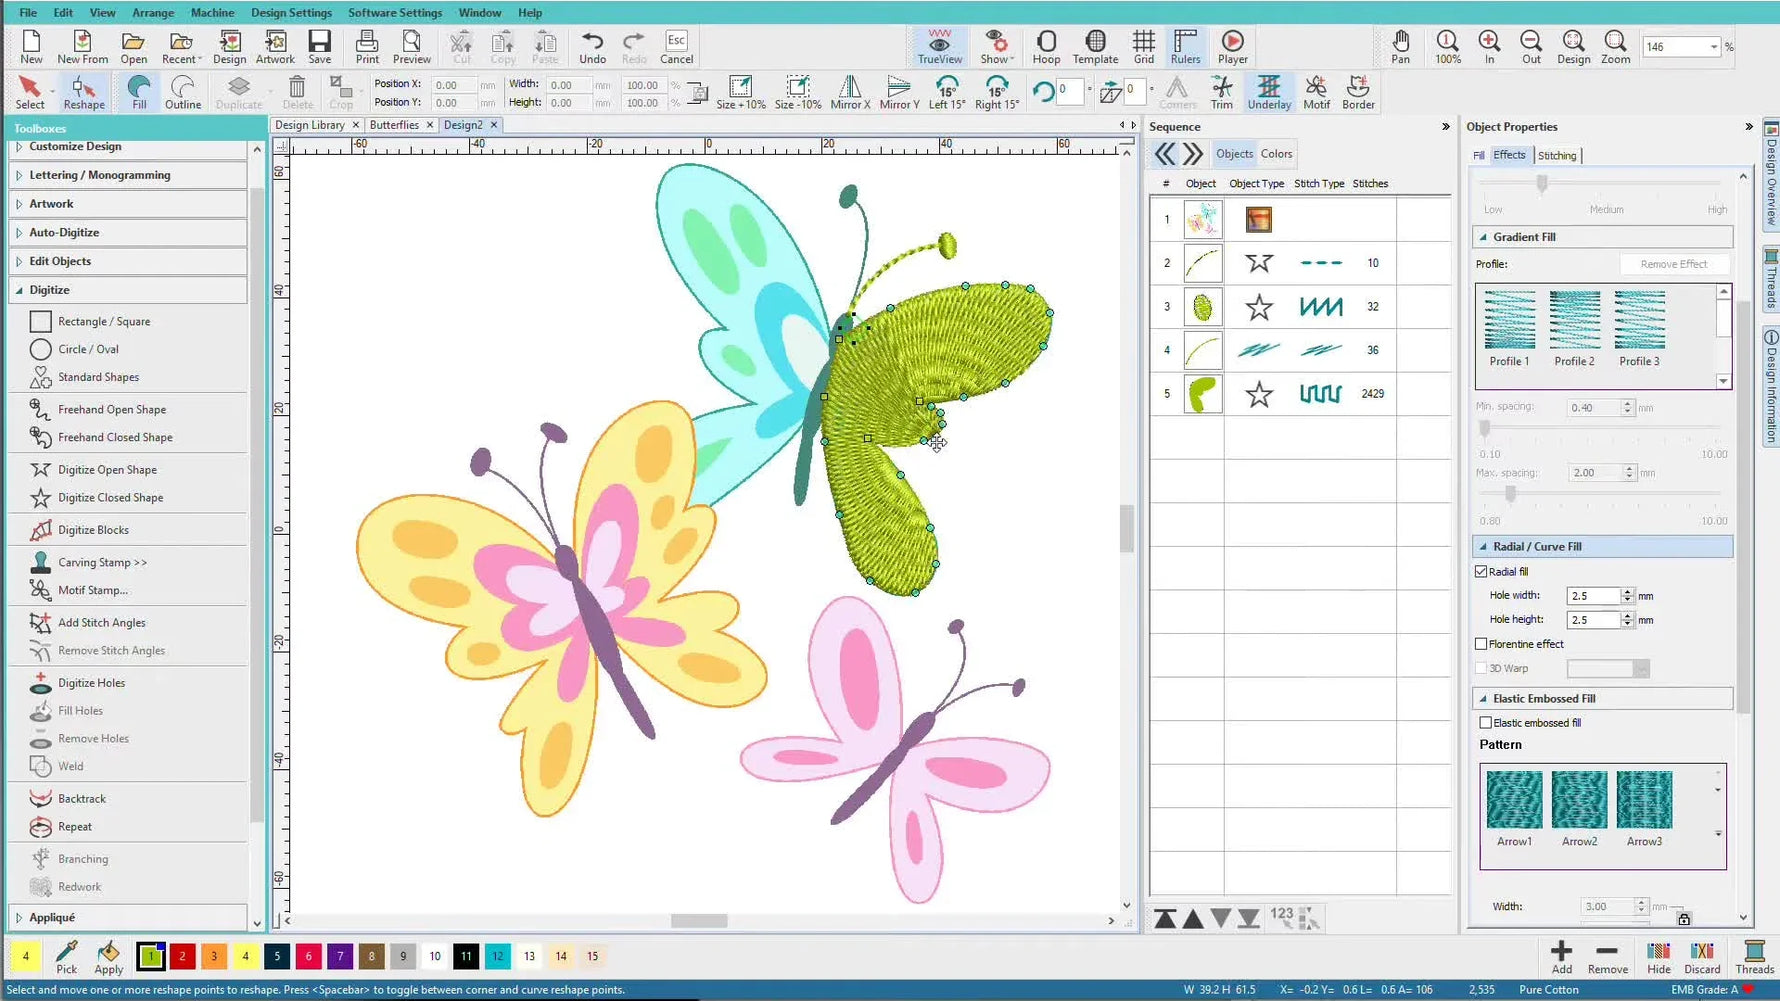This screenshot has width=1780, height=1001.
Task: Click the Trim tool icon
Action: [x=1221, y=92]
